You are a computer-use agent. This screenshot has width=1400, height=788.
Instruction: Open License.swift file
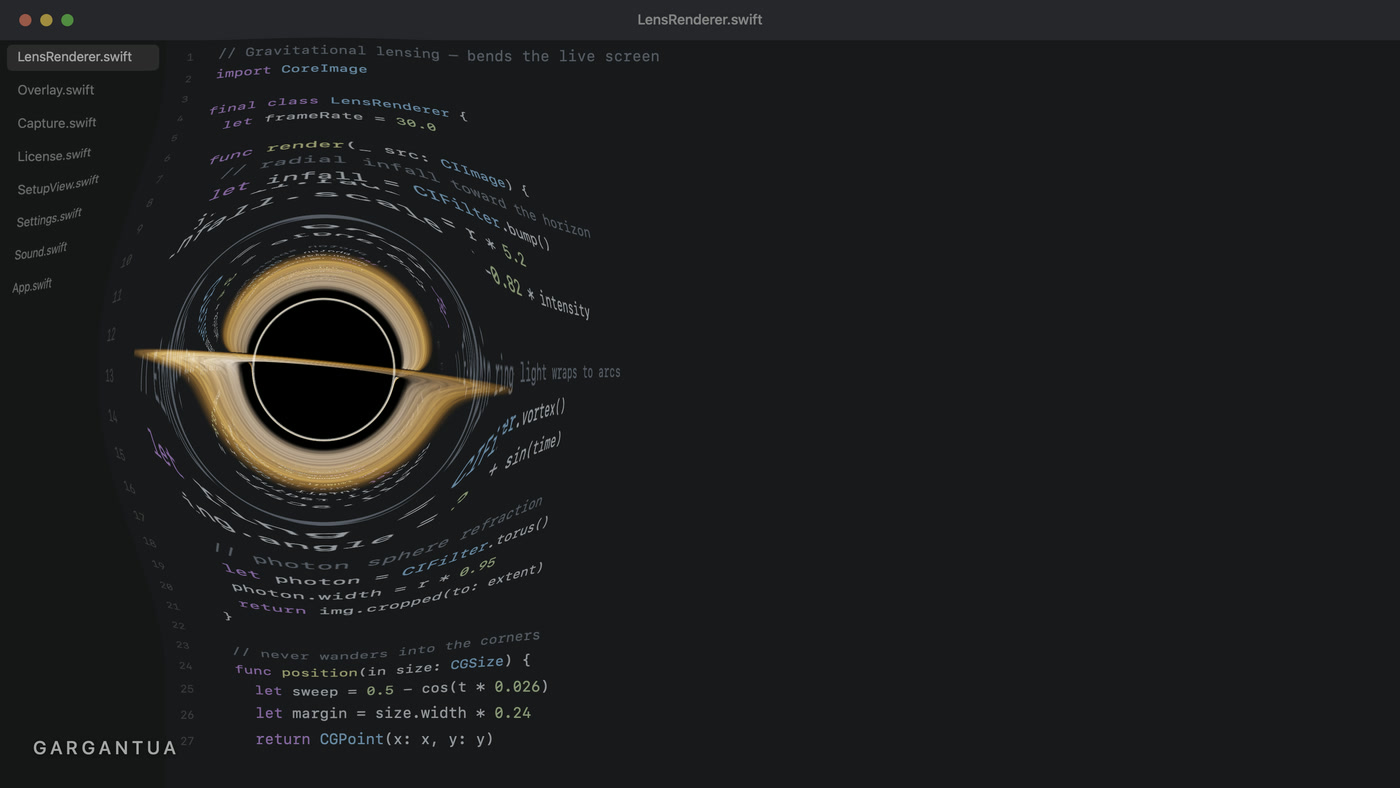tap(54, 155)
